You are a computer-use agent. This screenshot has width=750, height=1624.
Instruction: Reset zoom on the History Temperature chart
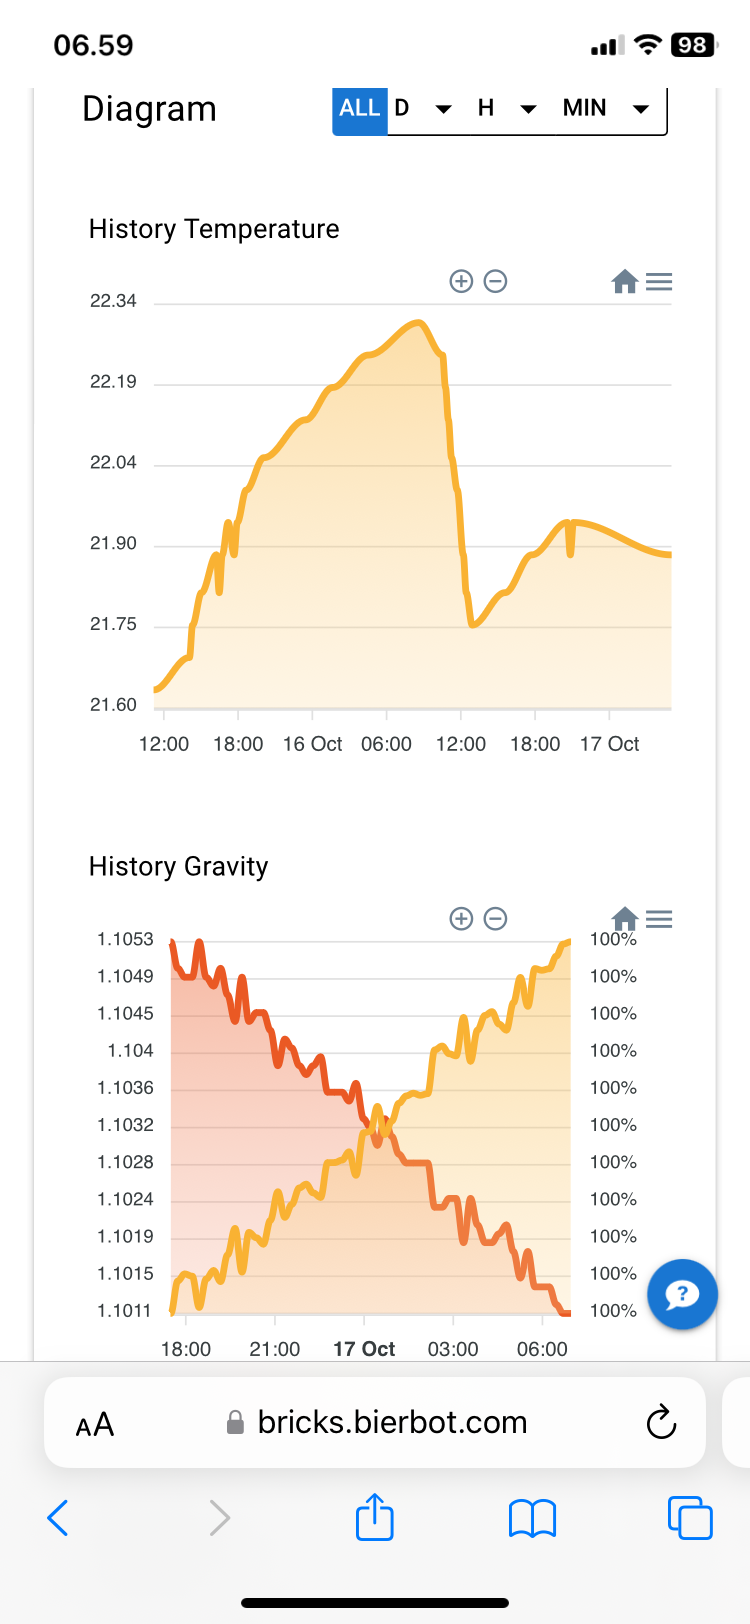pyautogui.click(x=624, y=282)
